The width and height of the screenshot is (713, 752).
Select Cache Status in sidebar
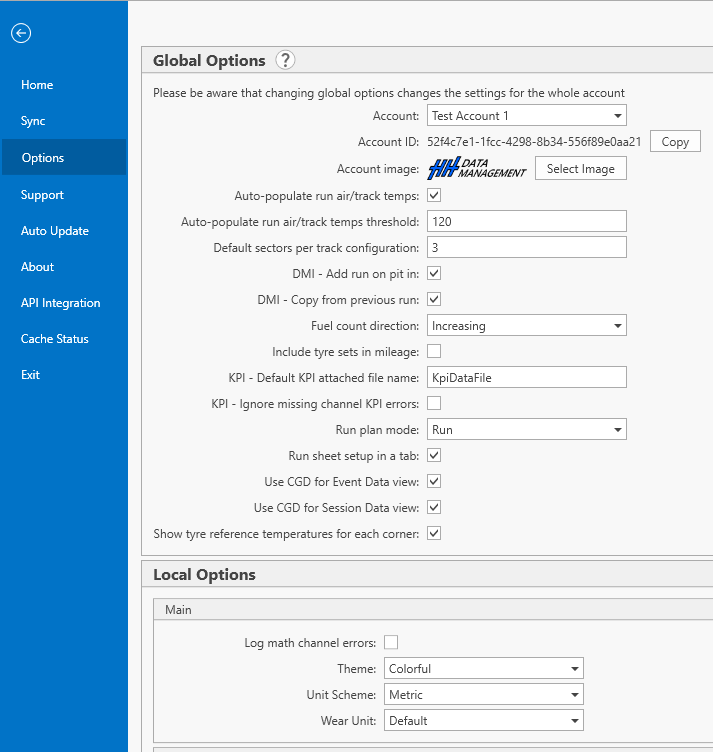click(55, 339)
